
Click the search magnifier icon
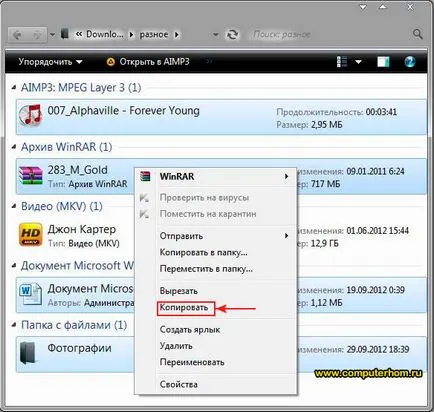418,34
